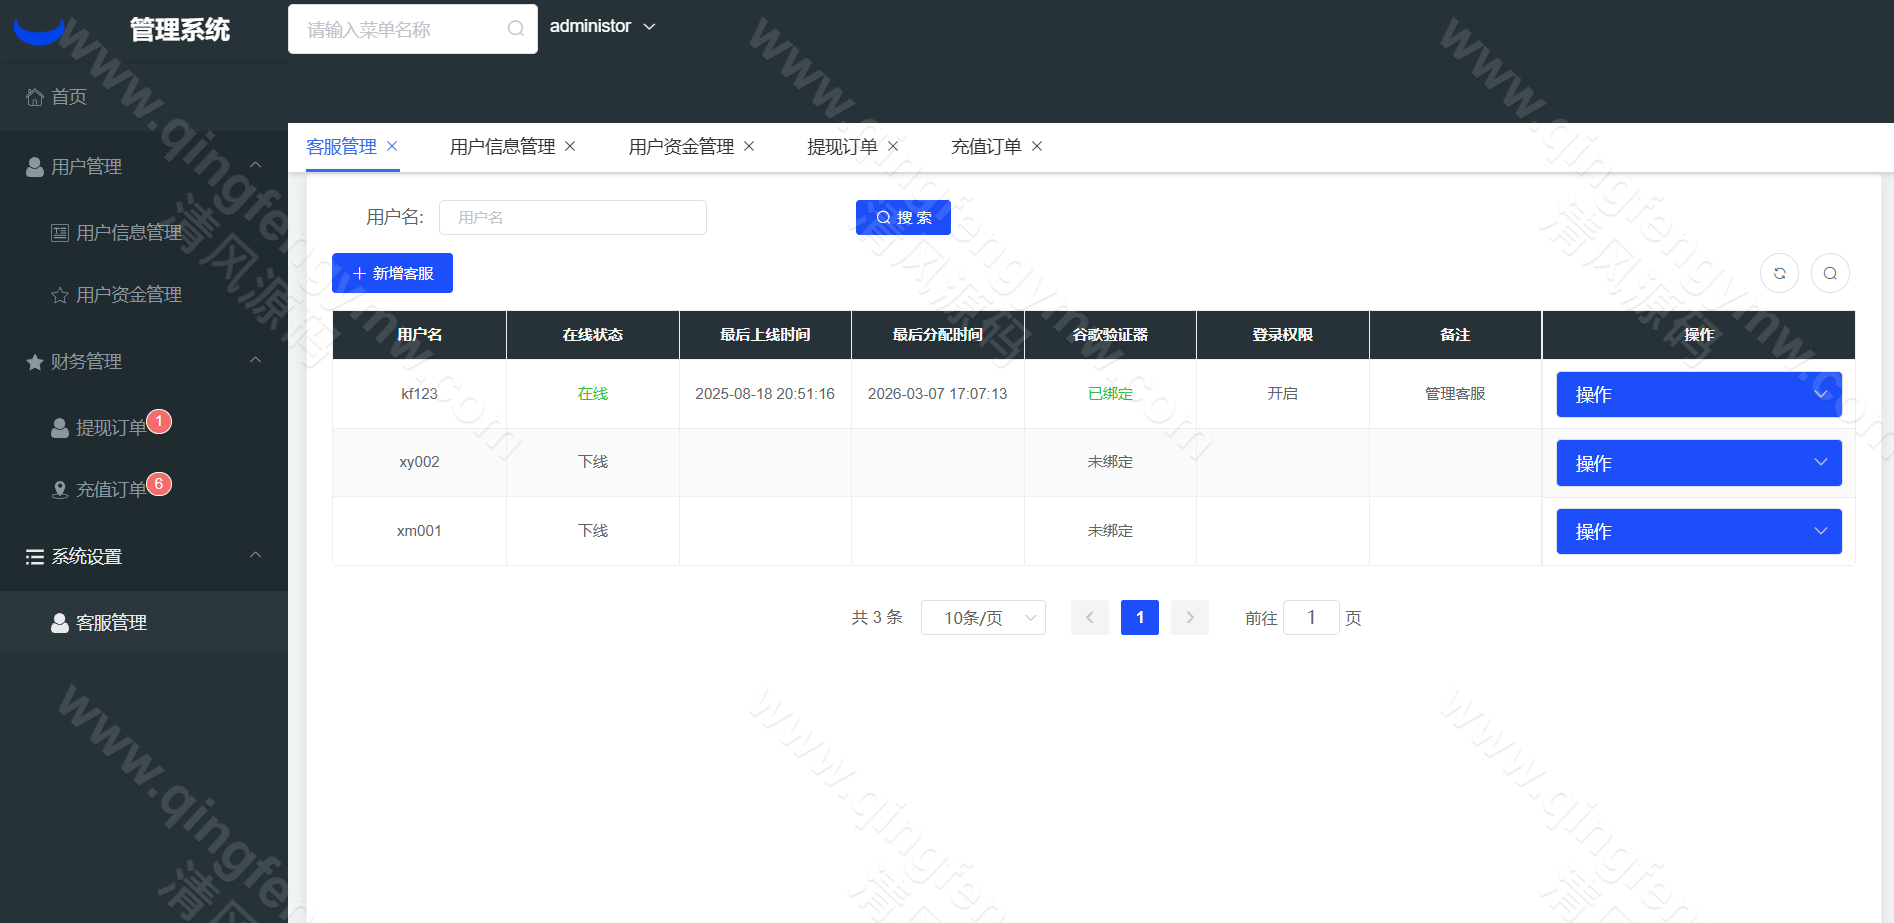Click the 开启 login permission cell
Screen dimensions: 1894x923
point(1282,394)
